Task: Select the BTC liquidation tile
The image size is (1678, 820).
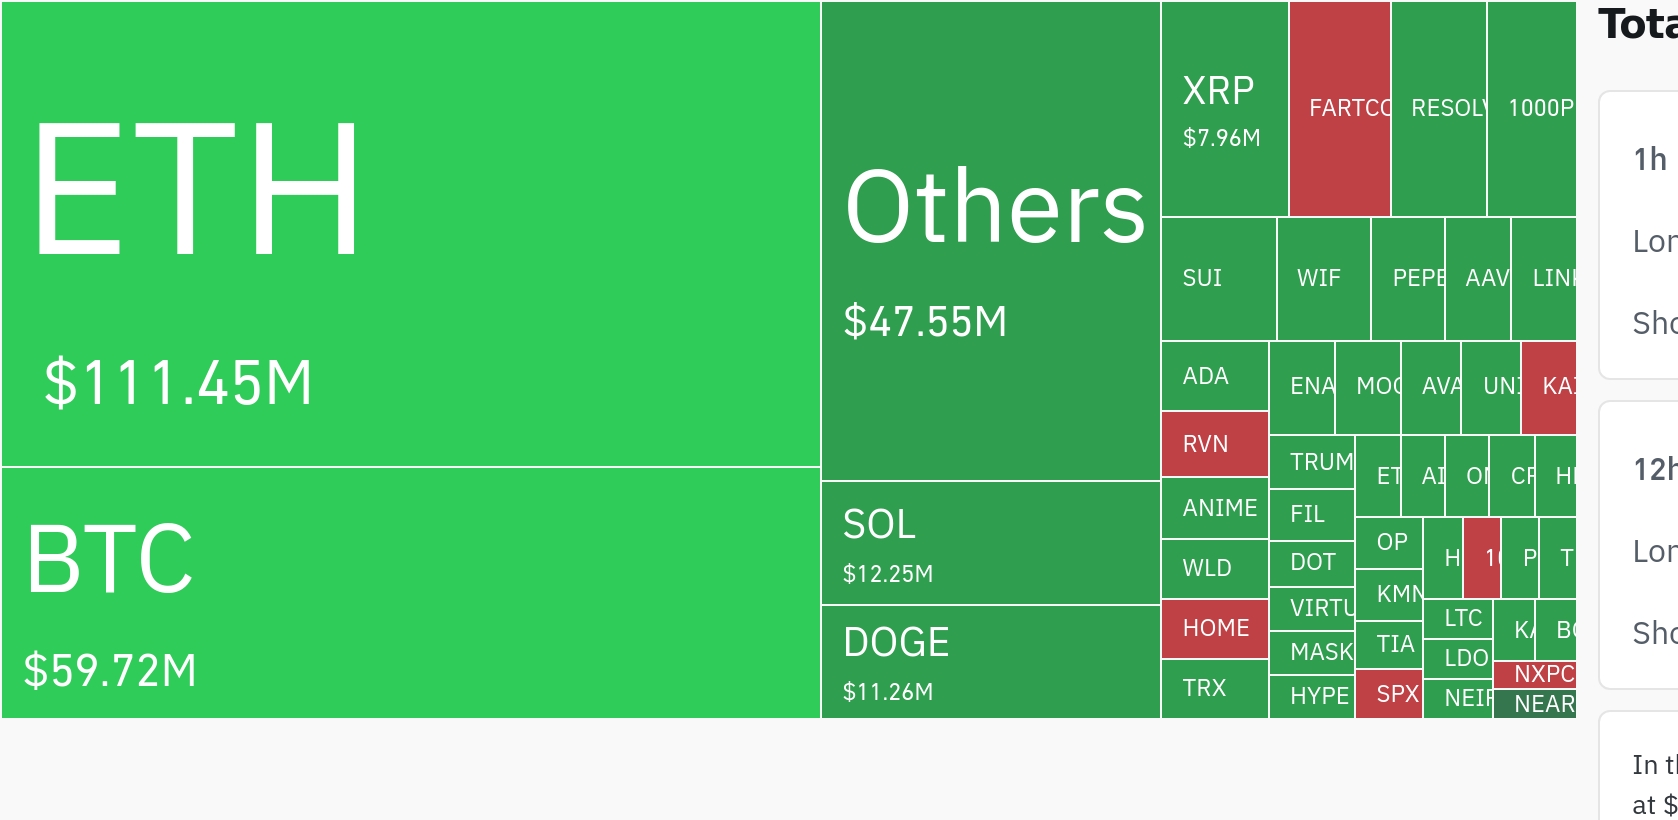Action: (411, 593)
